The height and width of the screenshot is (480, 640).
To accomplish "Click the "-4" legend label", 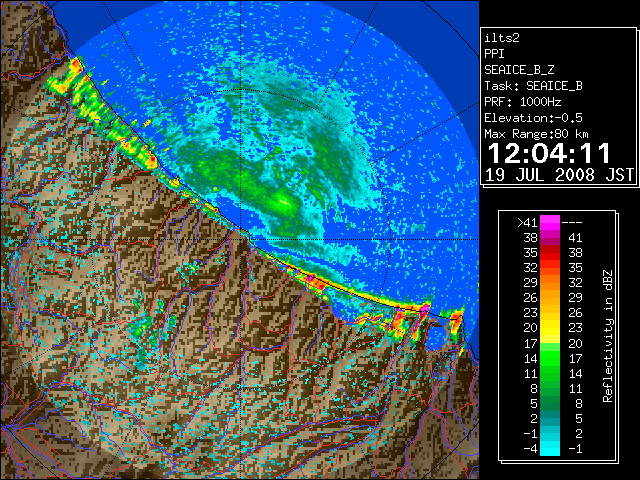I will (x=530, y=448).
